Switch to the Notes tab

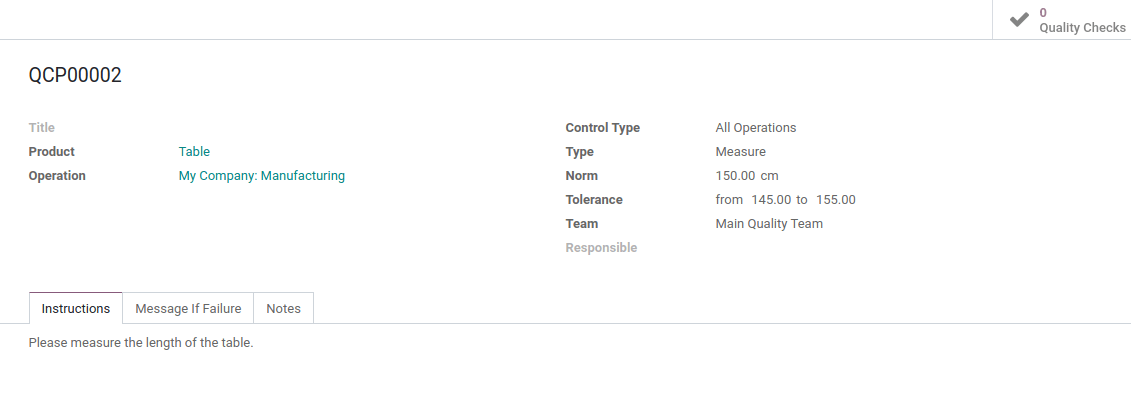(283, 308)
